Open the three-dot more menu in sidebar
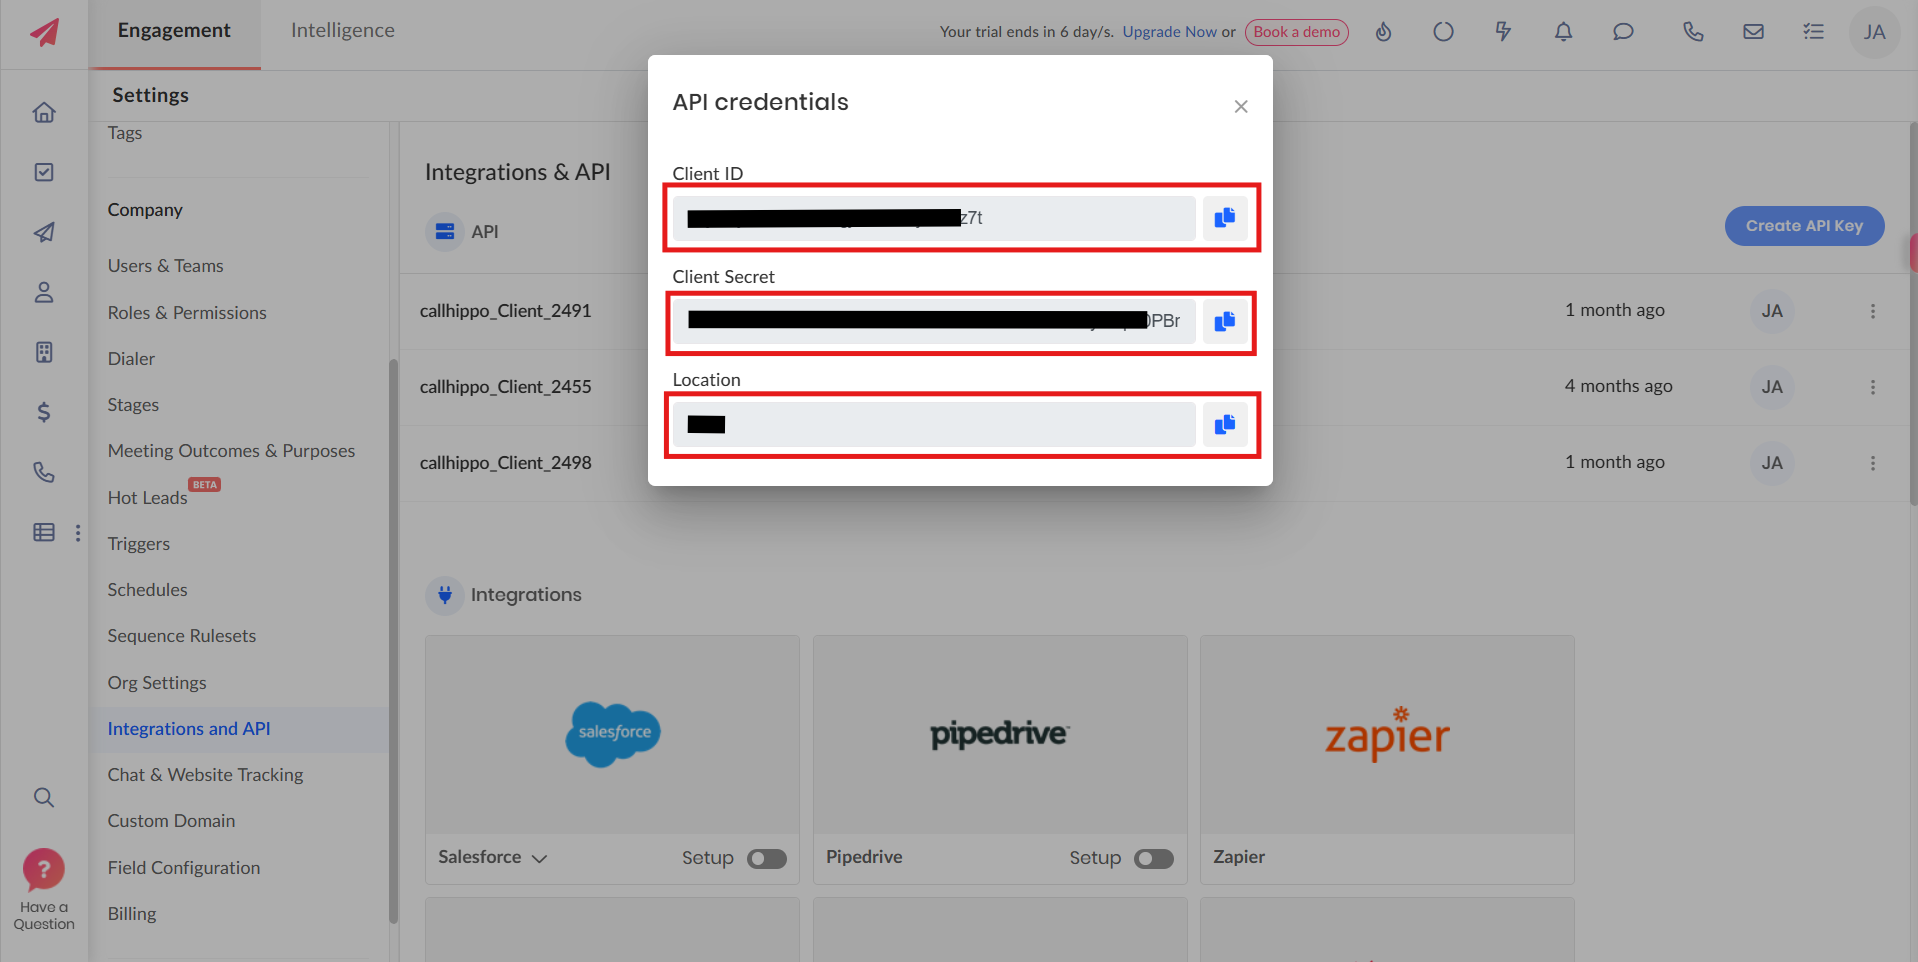Viewport: 1918px width, 962px height. point(78,533)
